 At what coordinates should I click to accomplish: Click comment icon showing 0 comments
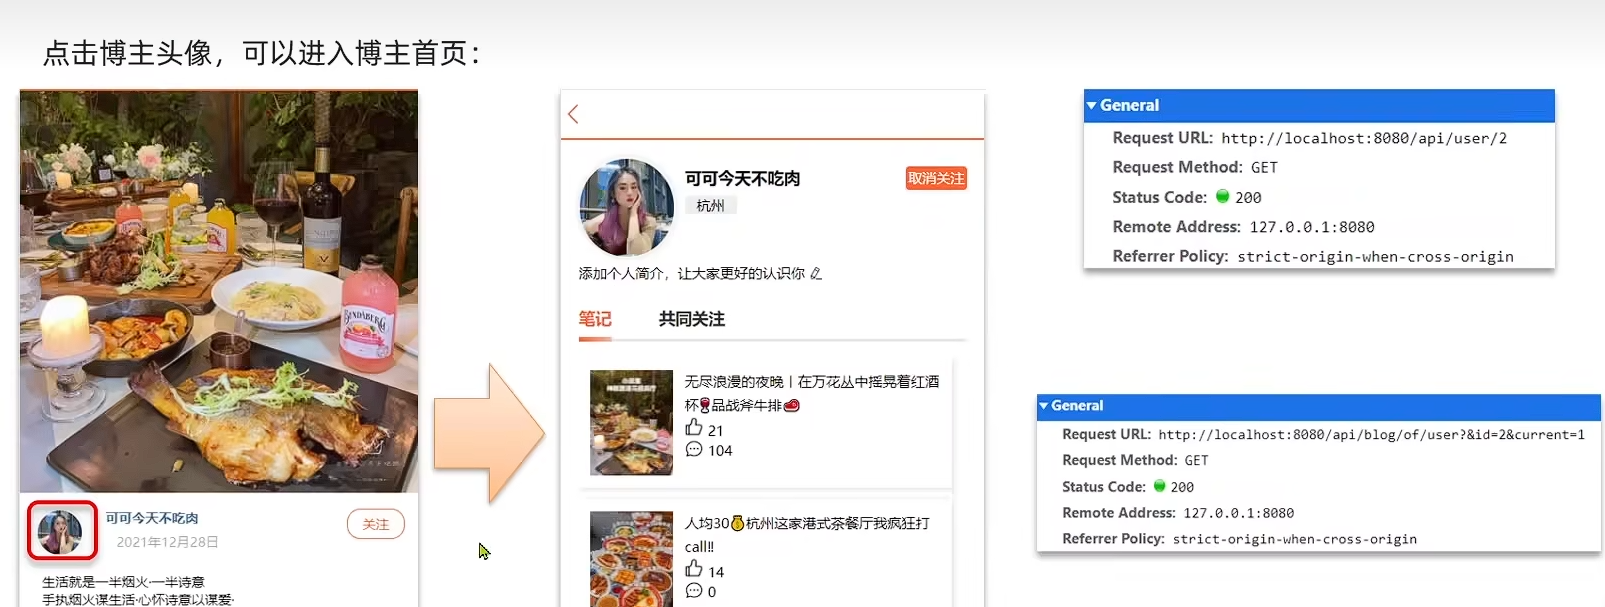click(x=694, y=591)
